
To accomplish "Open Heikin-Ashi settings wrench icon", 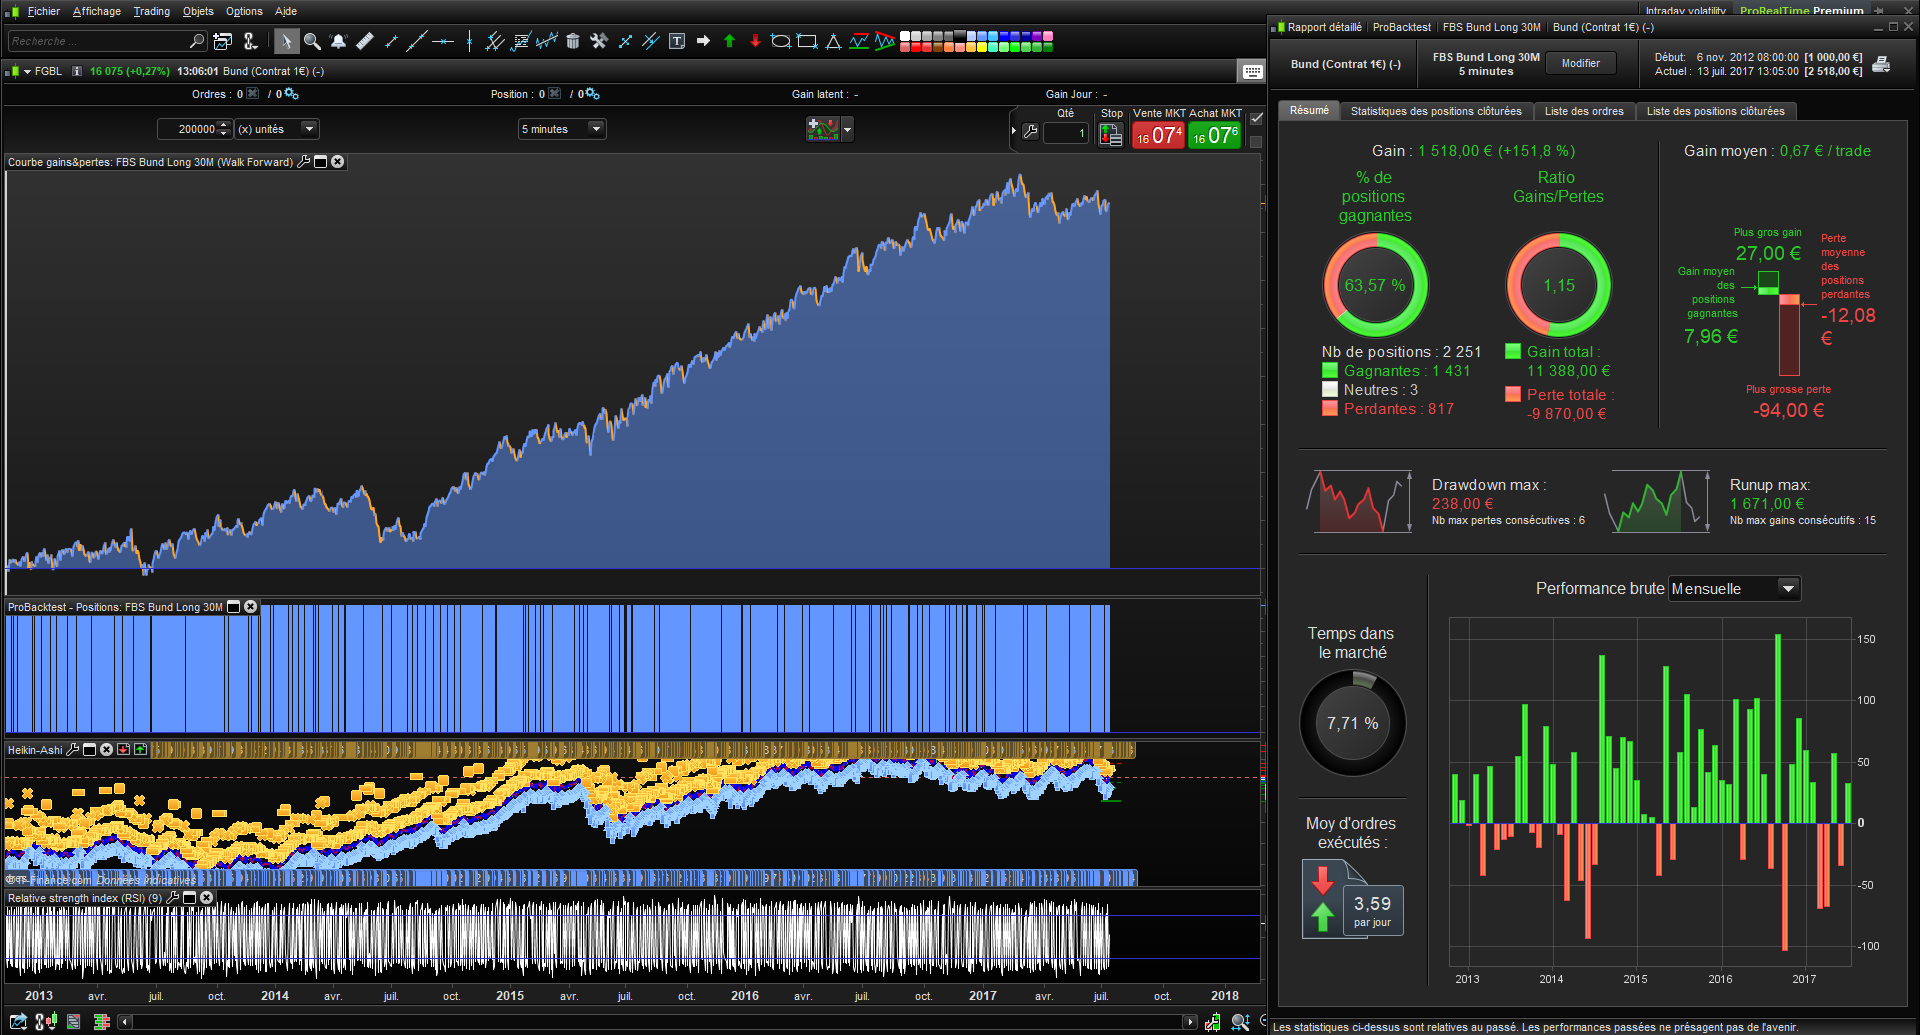I will 73,749.
